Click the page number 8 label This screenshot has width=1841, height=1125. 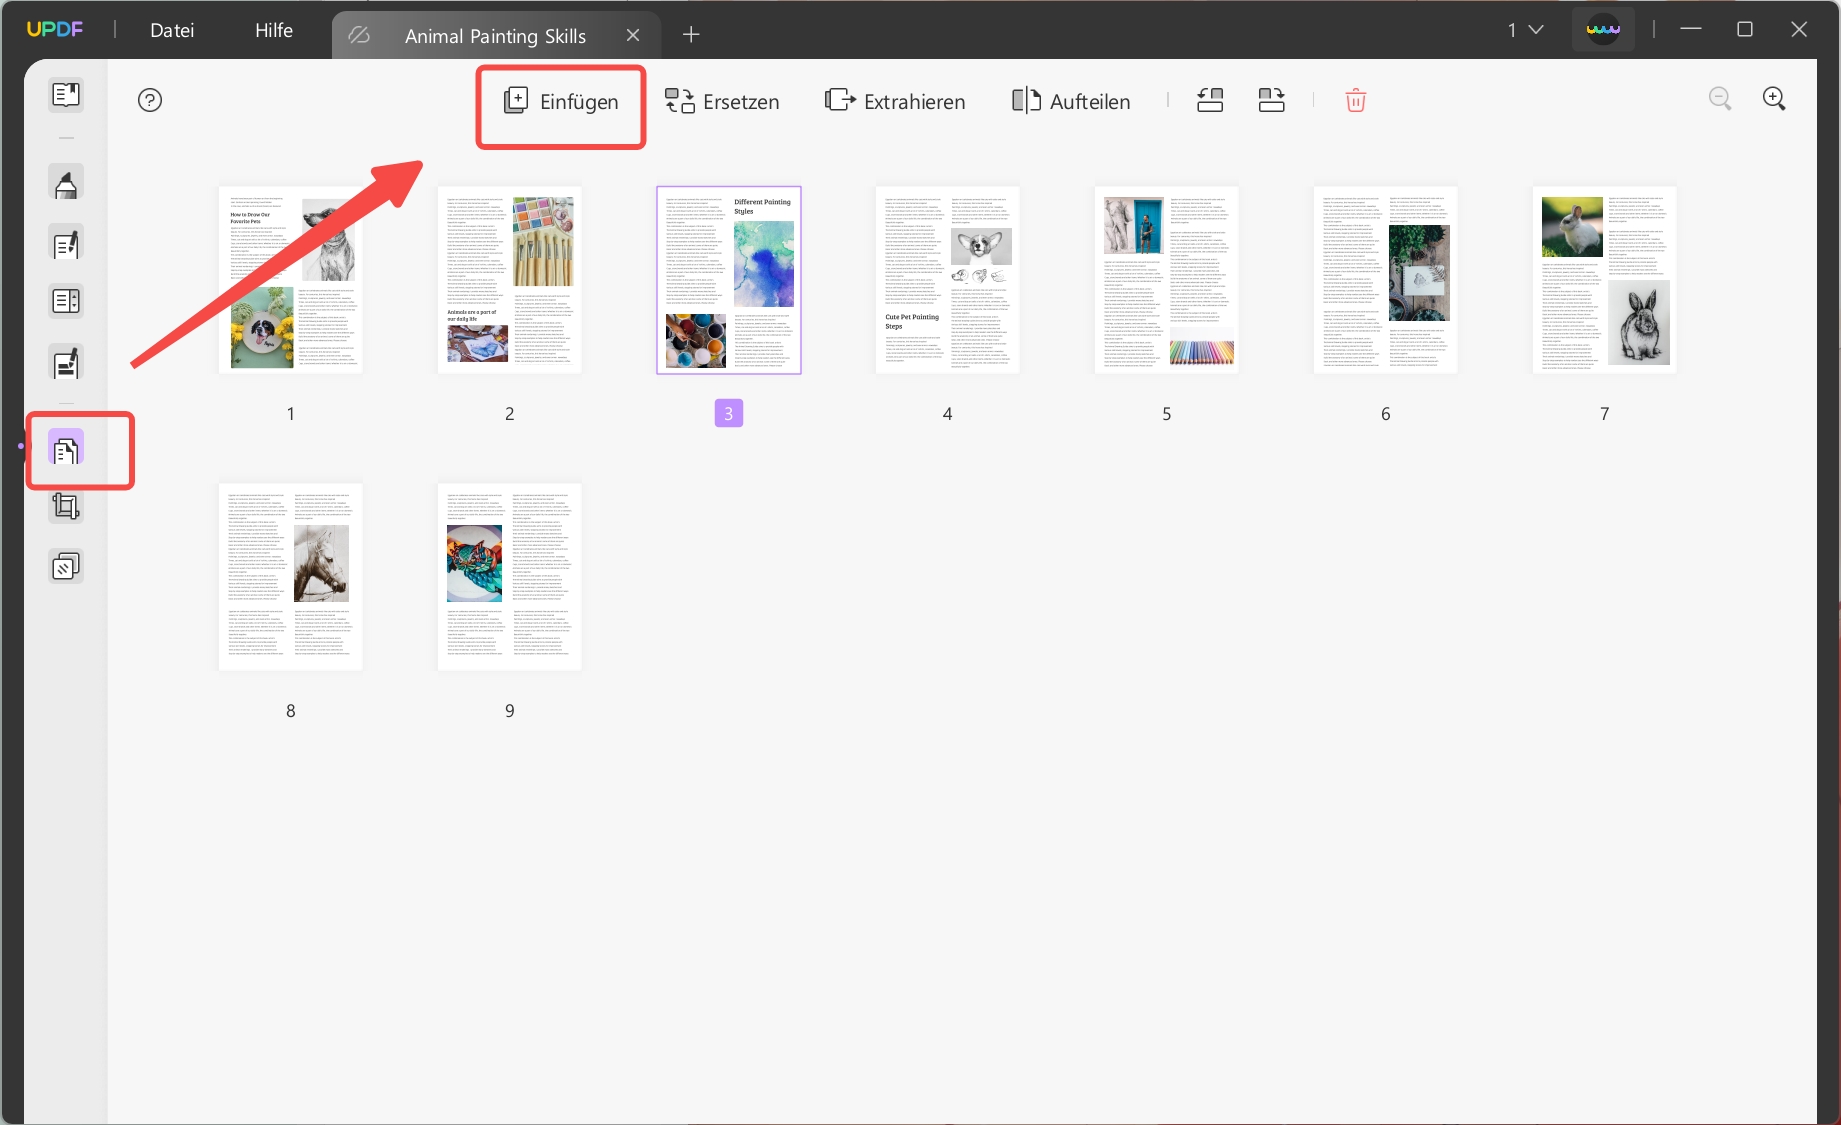(291, 710)
